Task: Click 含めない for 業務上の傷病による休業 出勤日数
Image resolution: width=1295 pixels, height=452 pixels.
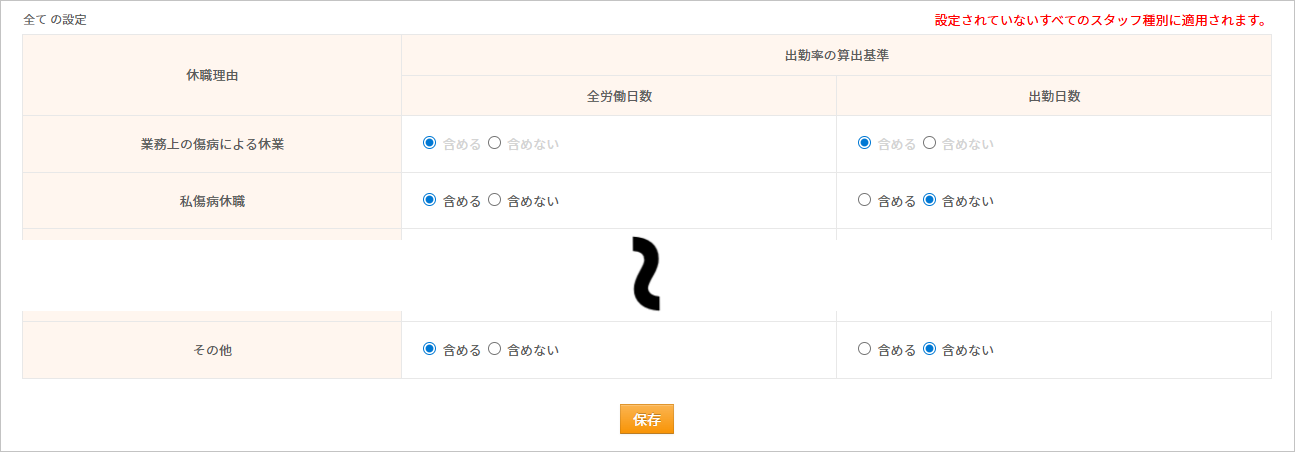Action: [929, 143]
